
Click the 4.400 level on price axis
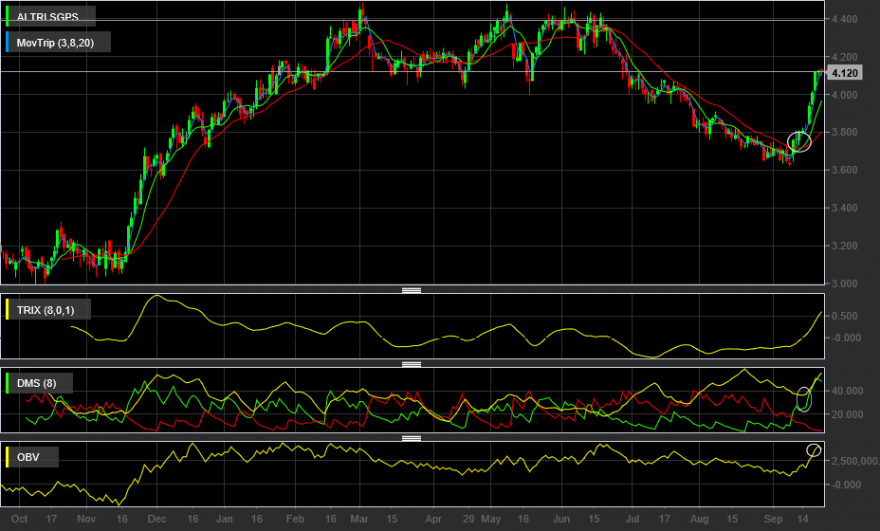point(844,19)
